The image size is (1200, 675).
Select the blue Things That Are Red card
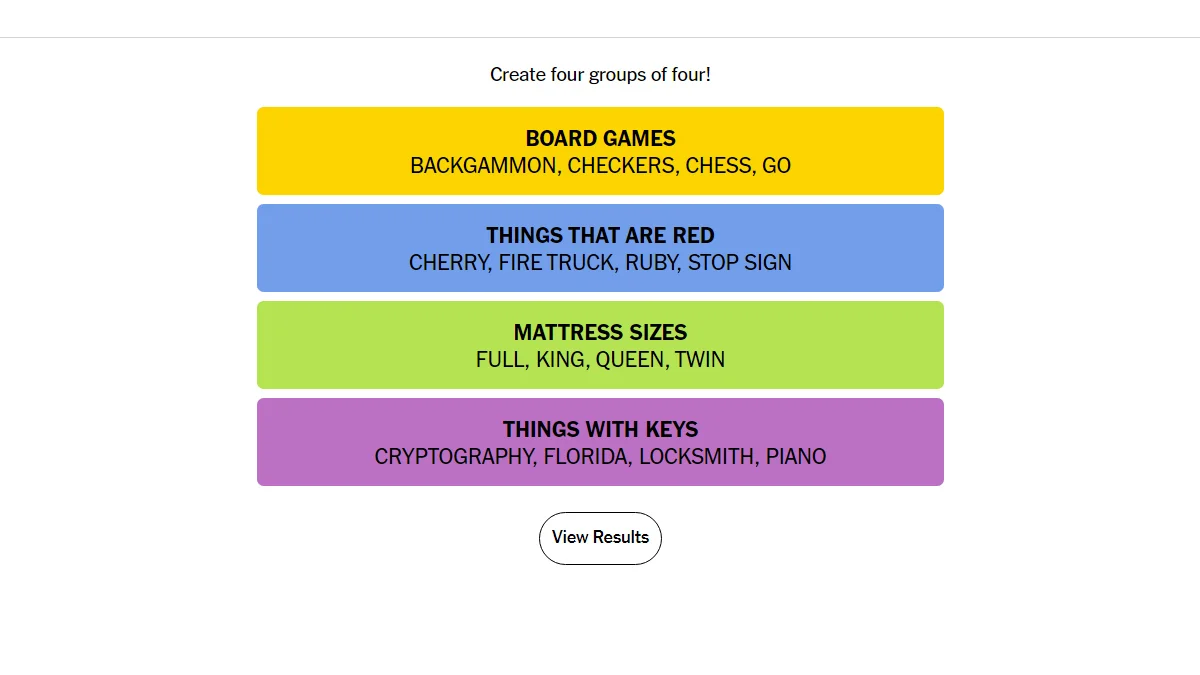coord(600,236)
